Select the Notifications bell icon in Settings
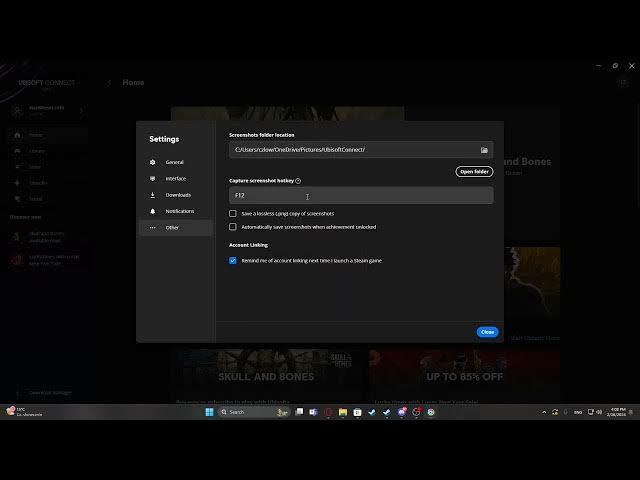 coord(153,211)
